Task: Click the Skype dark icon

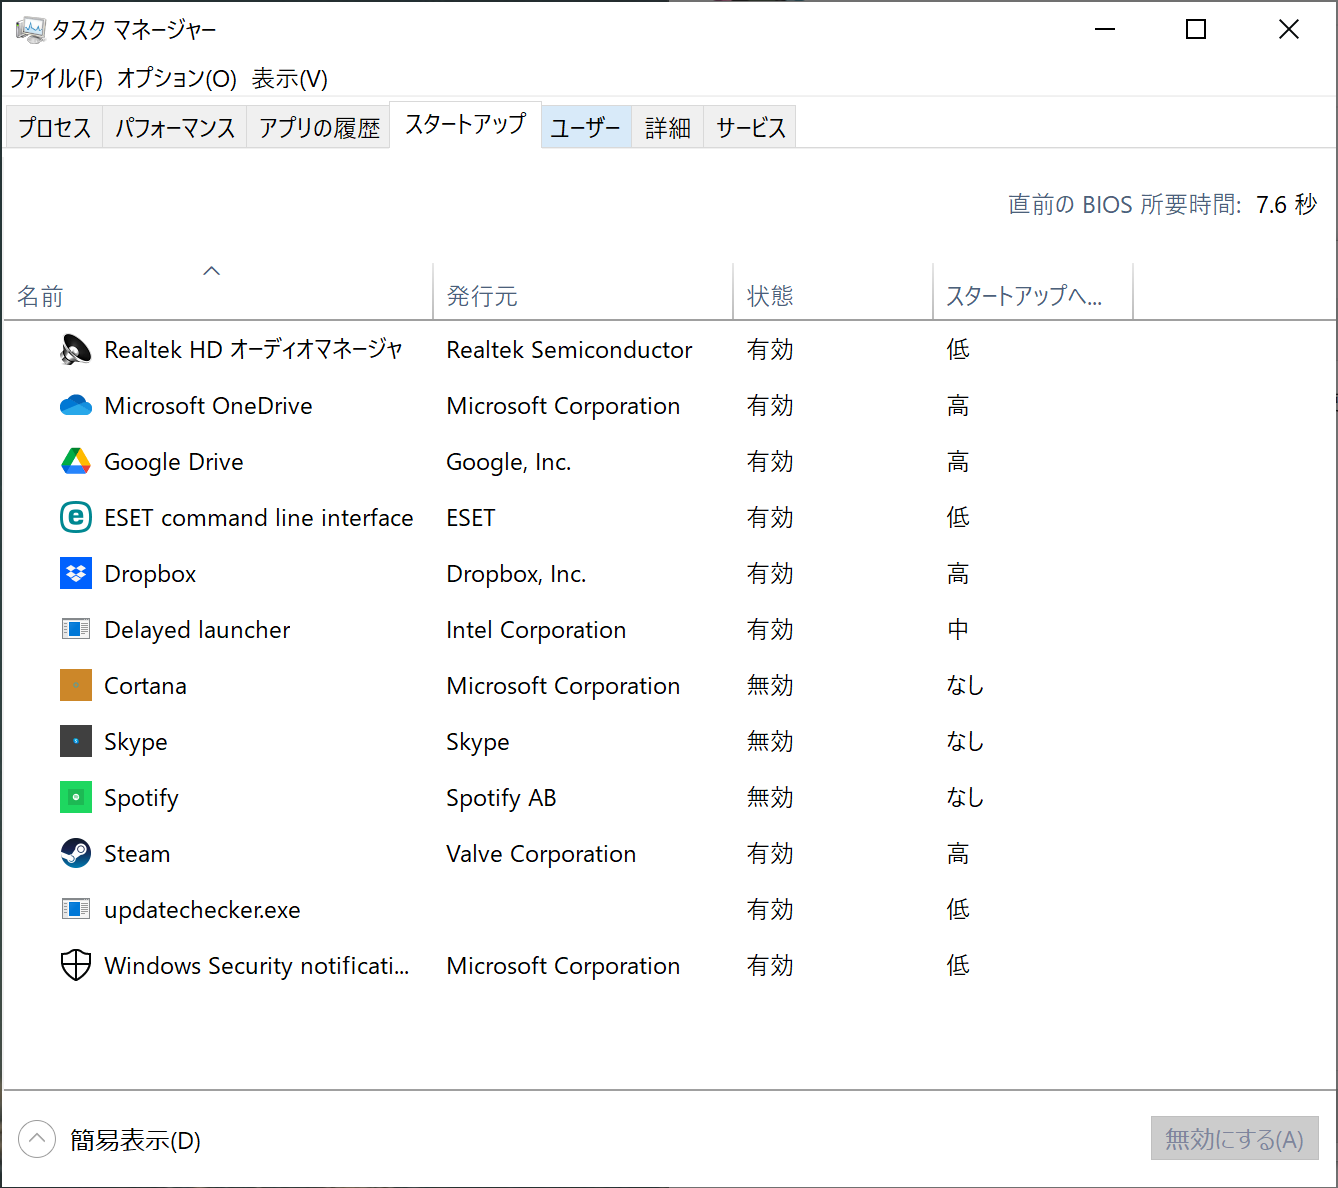Action: click(76, 741)
